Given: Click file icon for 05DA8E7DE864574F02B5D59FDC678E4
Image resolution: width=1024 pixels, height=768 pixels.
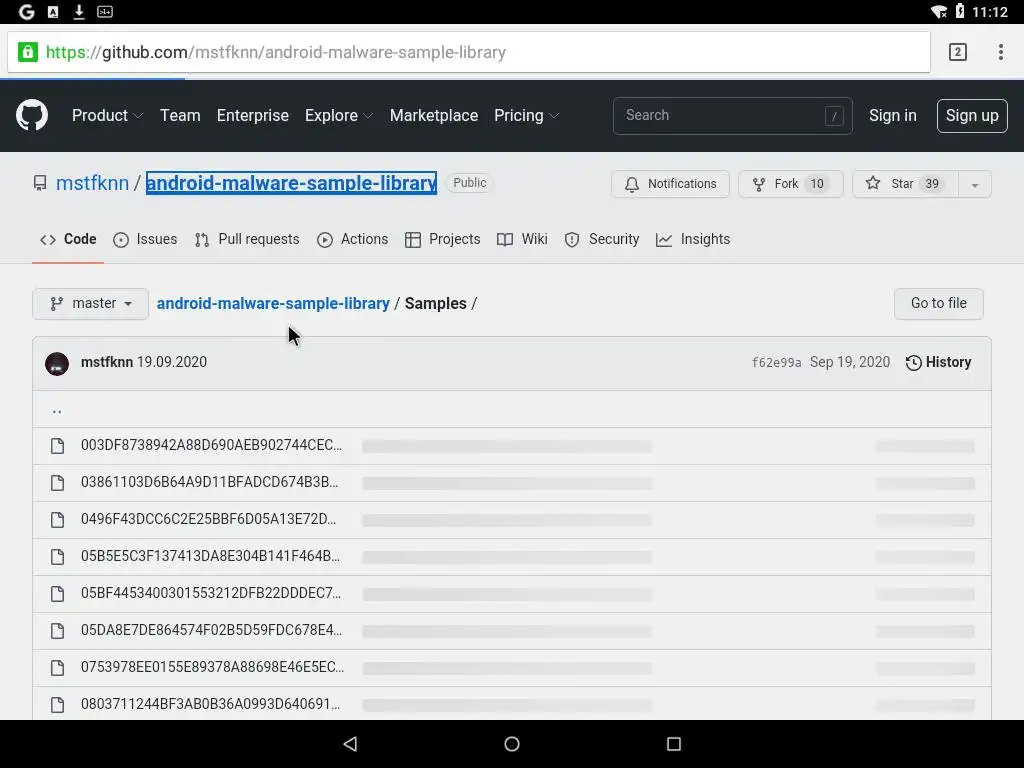Looking at the screenshot, I should 57,631.
